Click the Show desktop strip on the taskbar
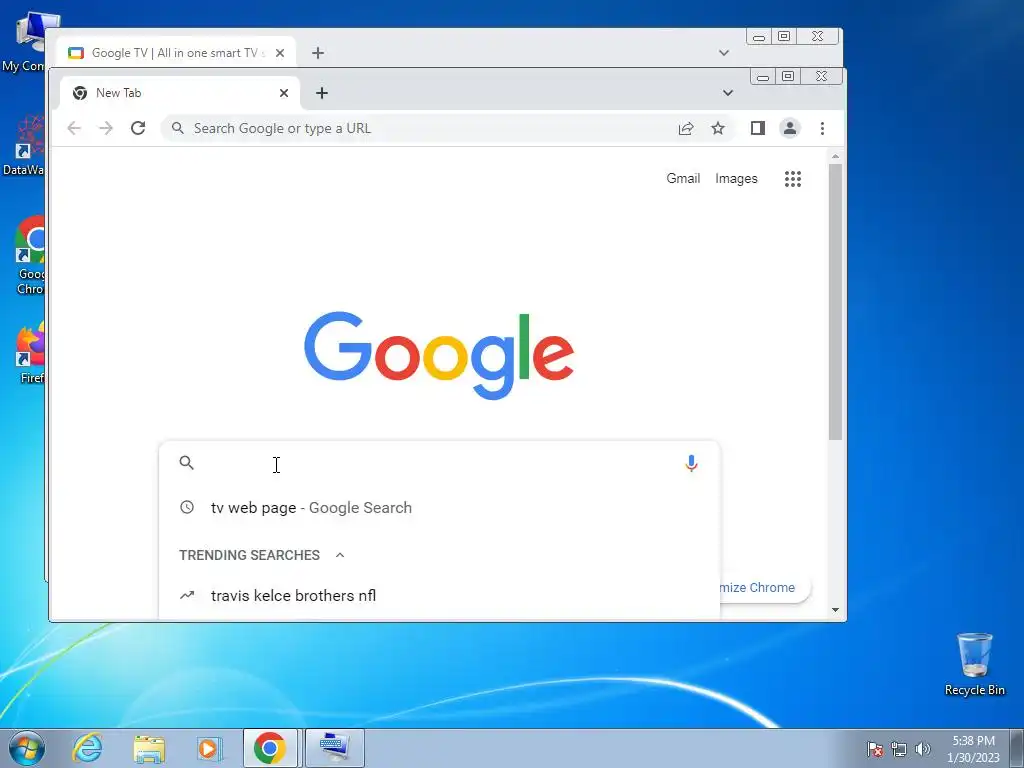This screenshot has height=768, width=1024. click(1017, 748)
